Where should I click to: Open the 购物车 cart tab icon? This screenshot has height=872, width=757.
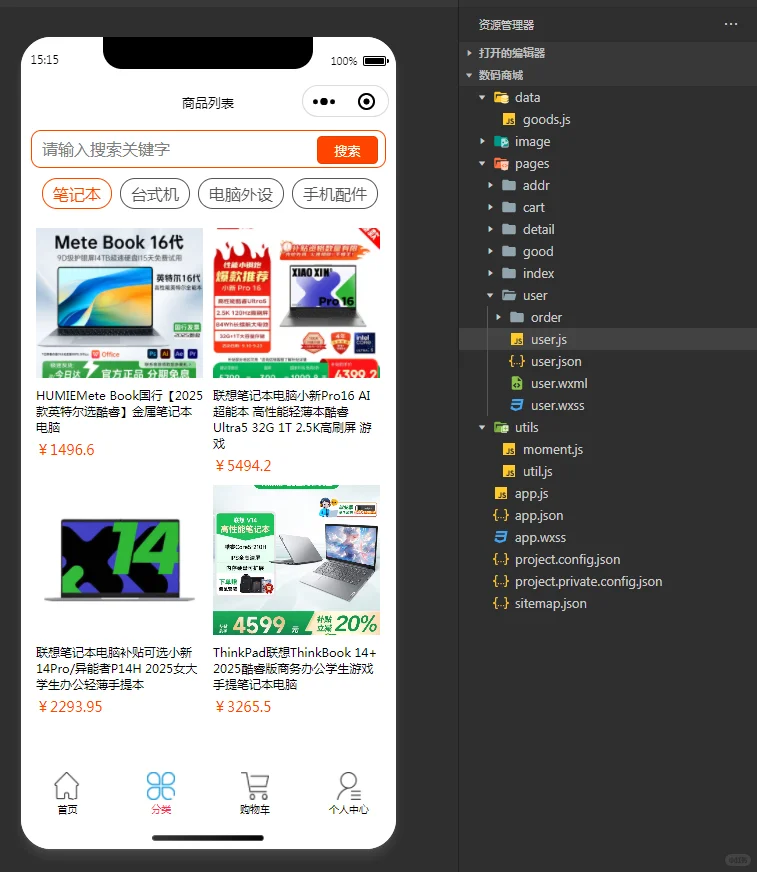255,786
